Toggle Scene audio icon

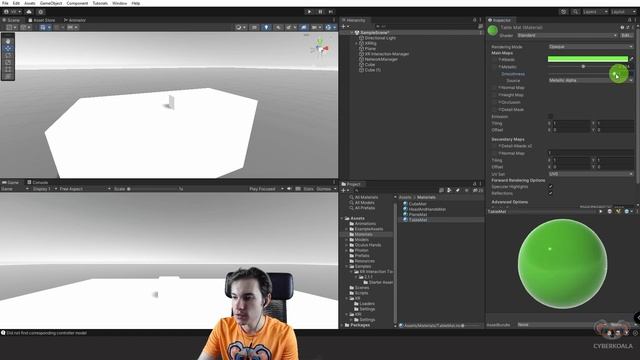[278, 27]
